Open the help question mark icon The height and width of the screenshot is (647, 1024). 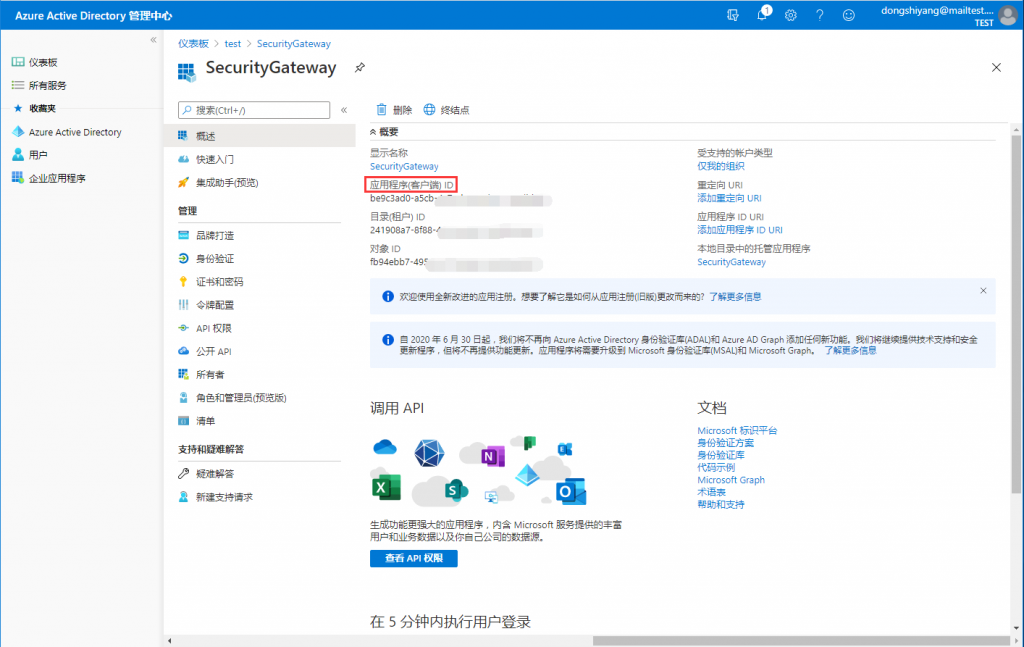coord(820,15)
